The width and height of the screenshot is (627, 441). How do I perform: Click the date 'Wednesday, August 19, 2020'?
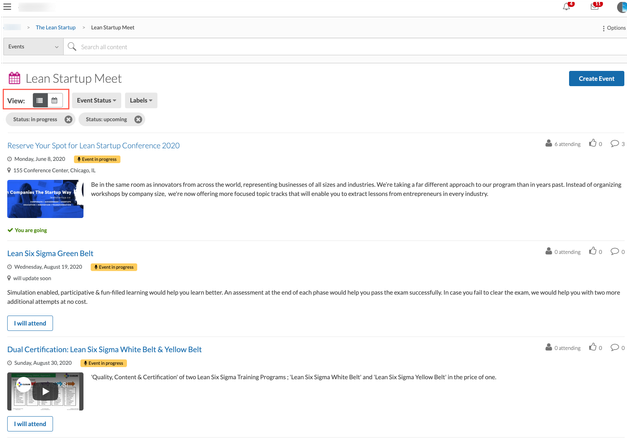(x=48, y=267)
